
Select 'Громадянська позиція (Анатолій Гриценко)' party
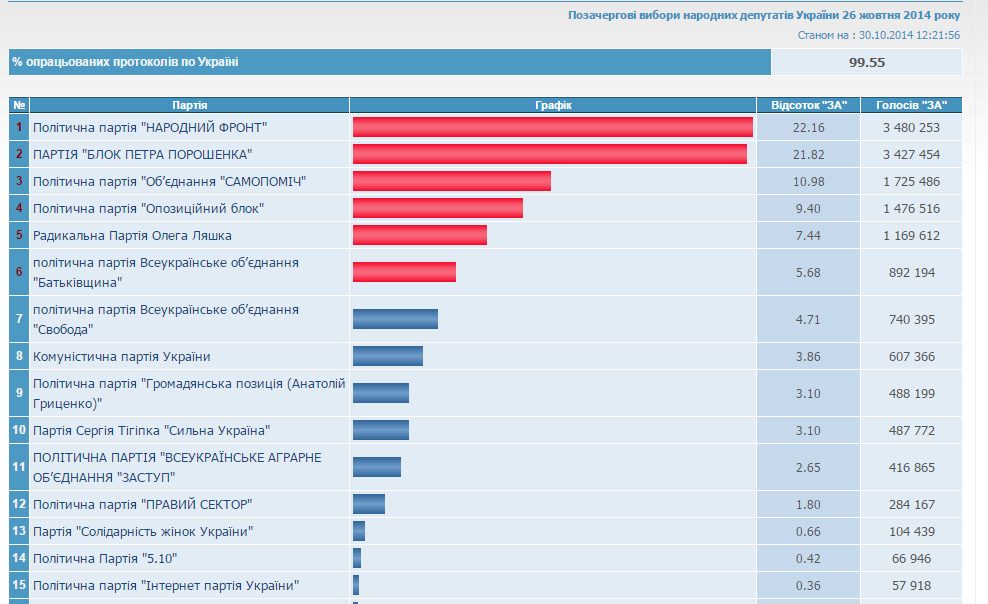189,393
